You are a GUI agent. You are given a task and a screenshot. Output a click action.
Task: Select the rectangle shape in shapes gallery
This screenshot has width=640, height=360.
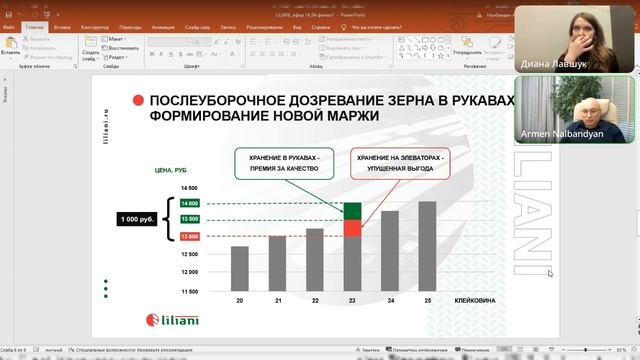(x=426, y=40)
